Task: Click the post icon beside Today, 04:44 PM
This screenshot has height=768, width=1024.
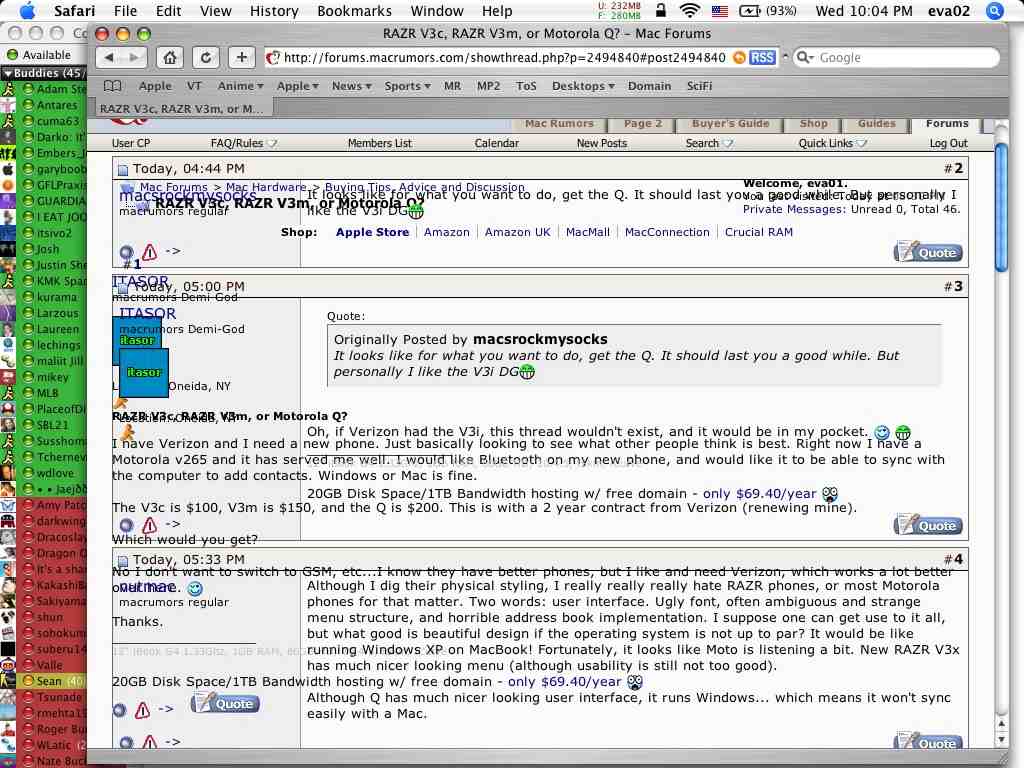Action: coord(123,170)
